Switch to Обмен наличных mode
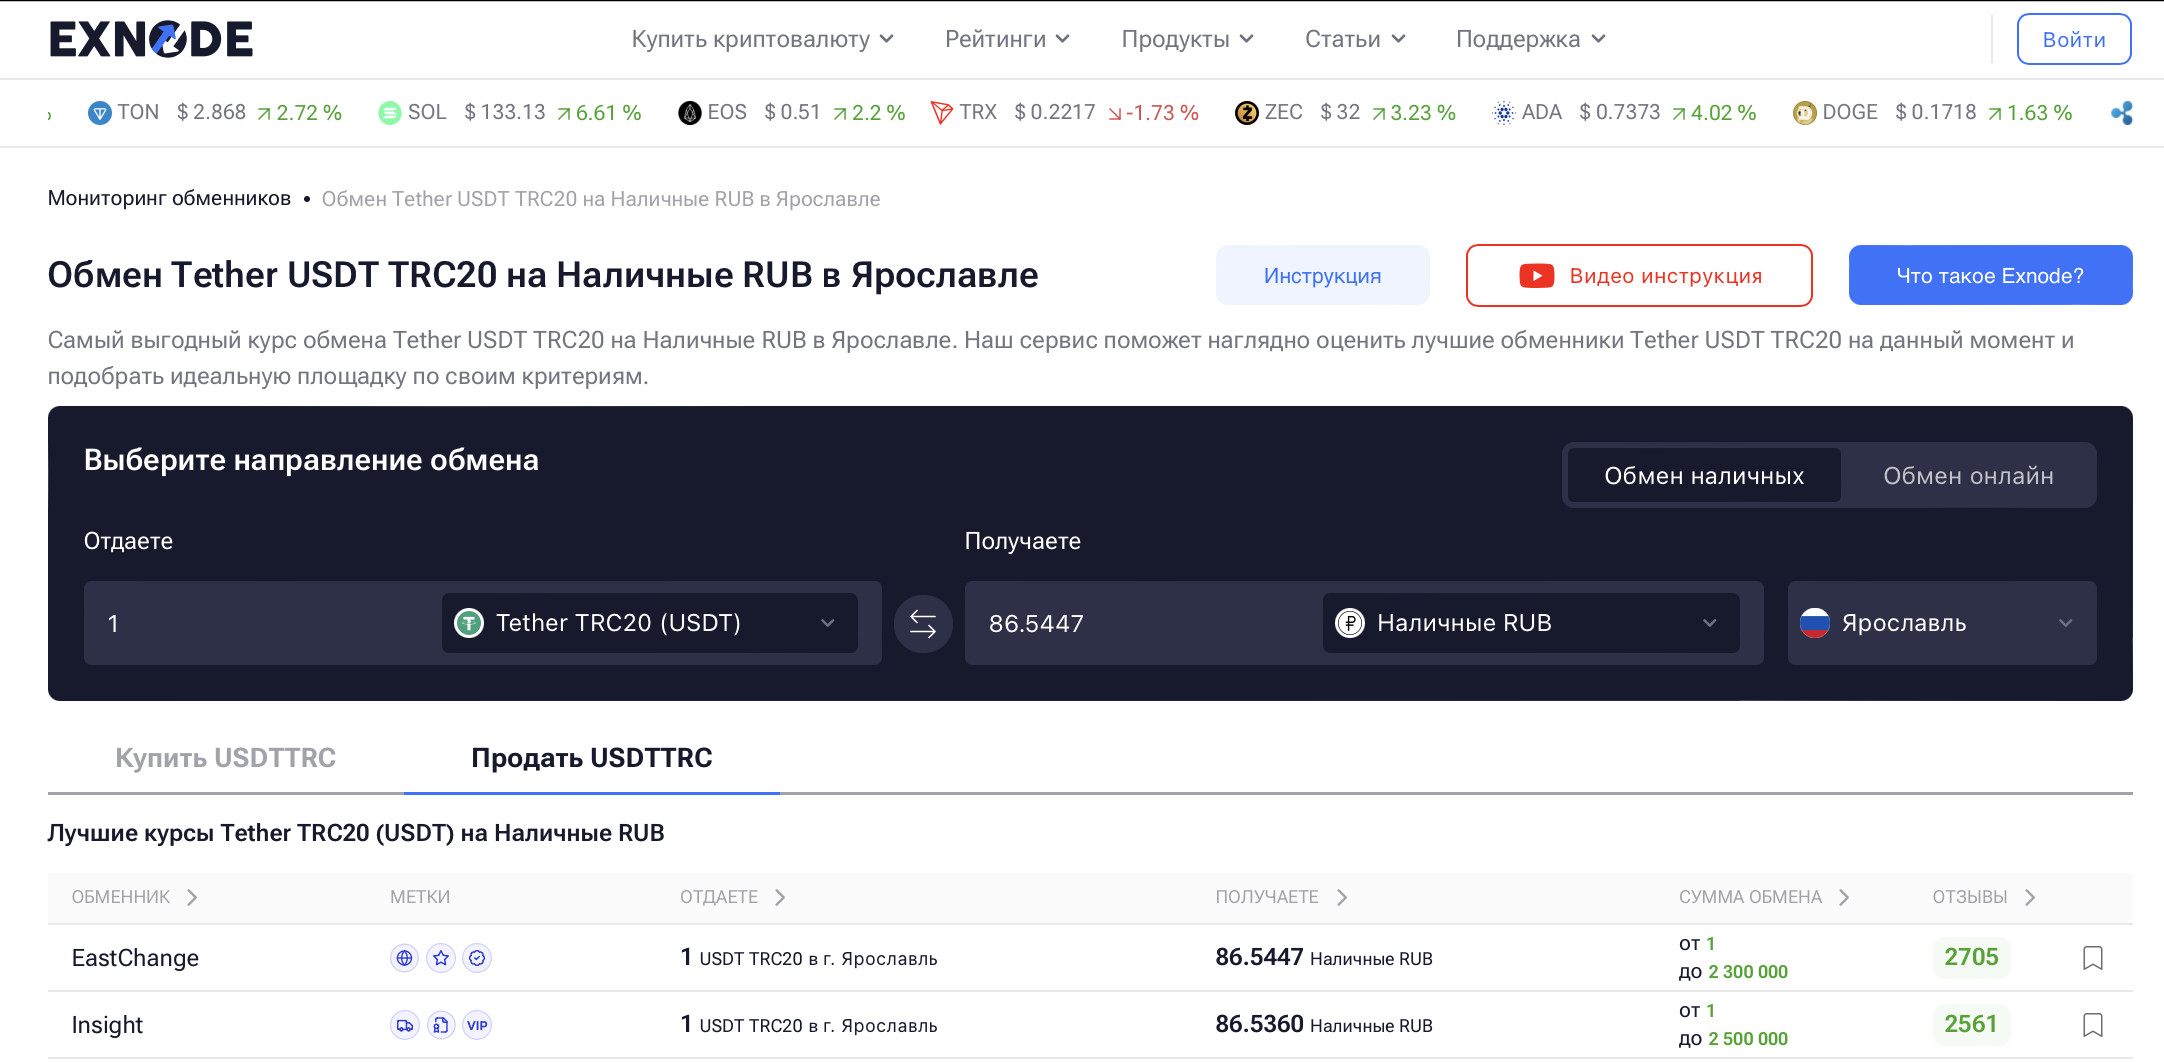Image resolution: width=2164 pixels, height=1062 pixels. click(x=1704, y=475)
